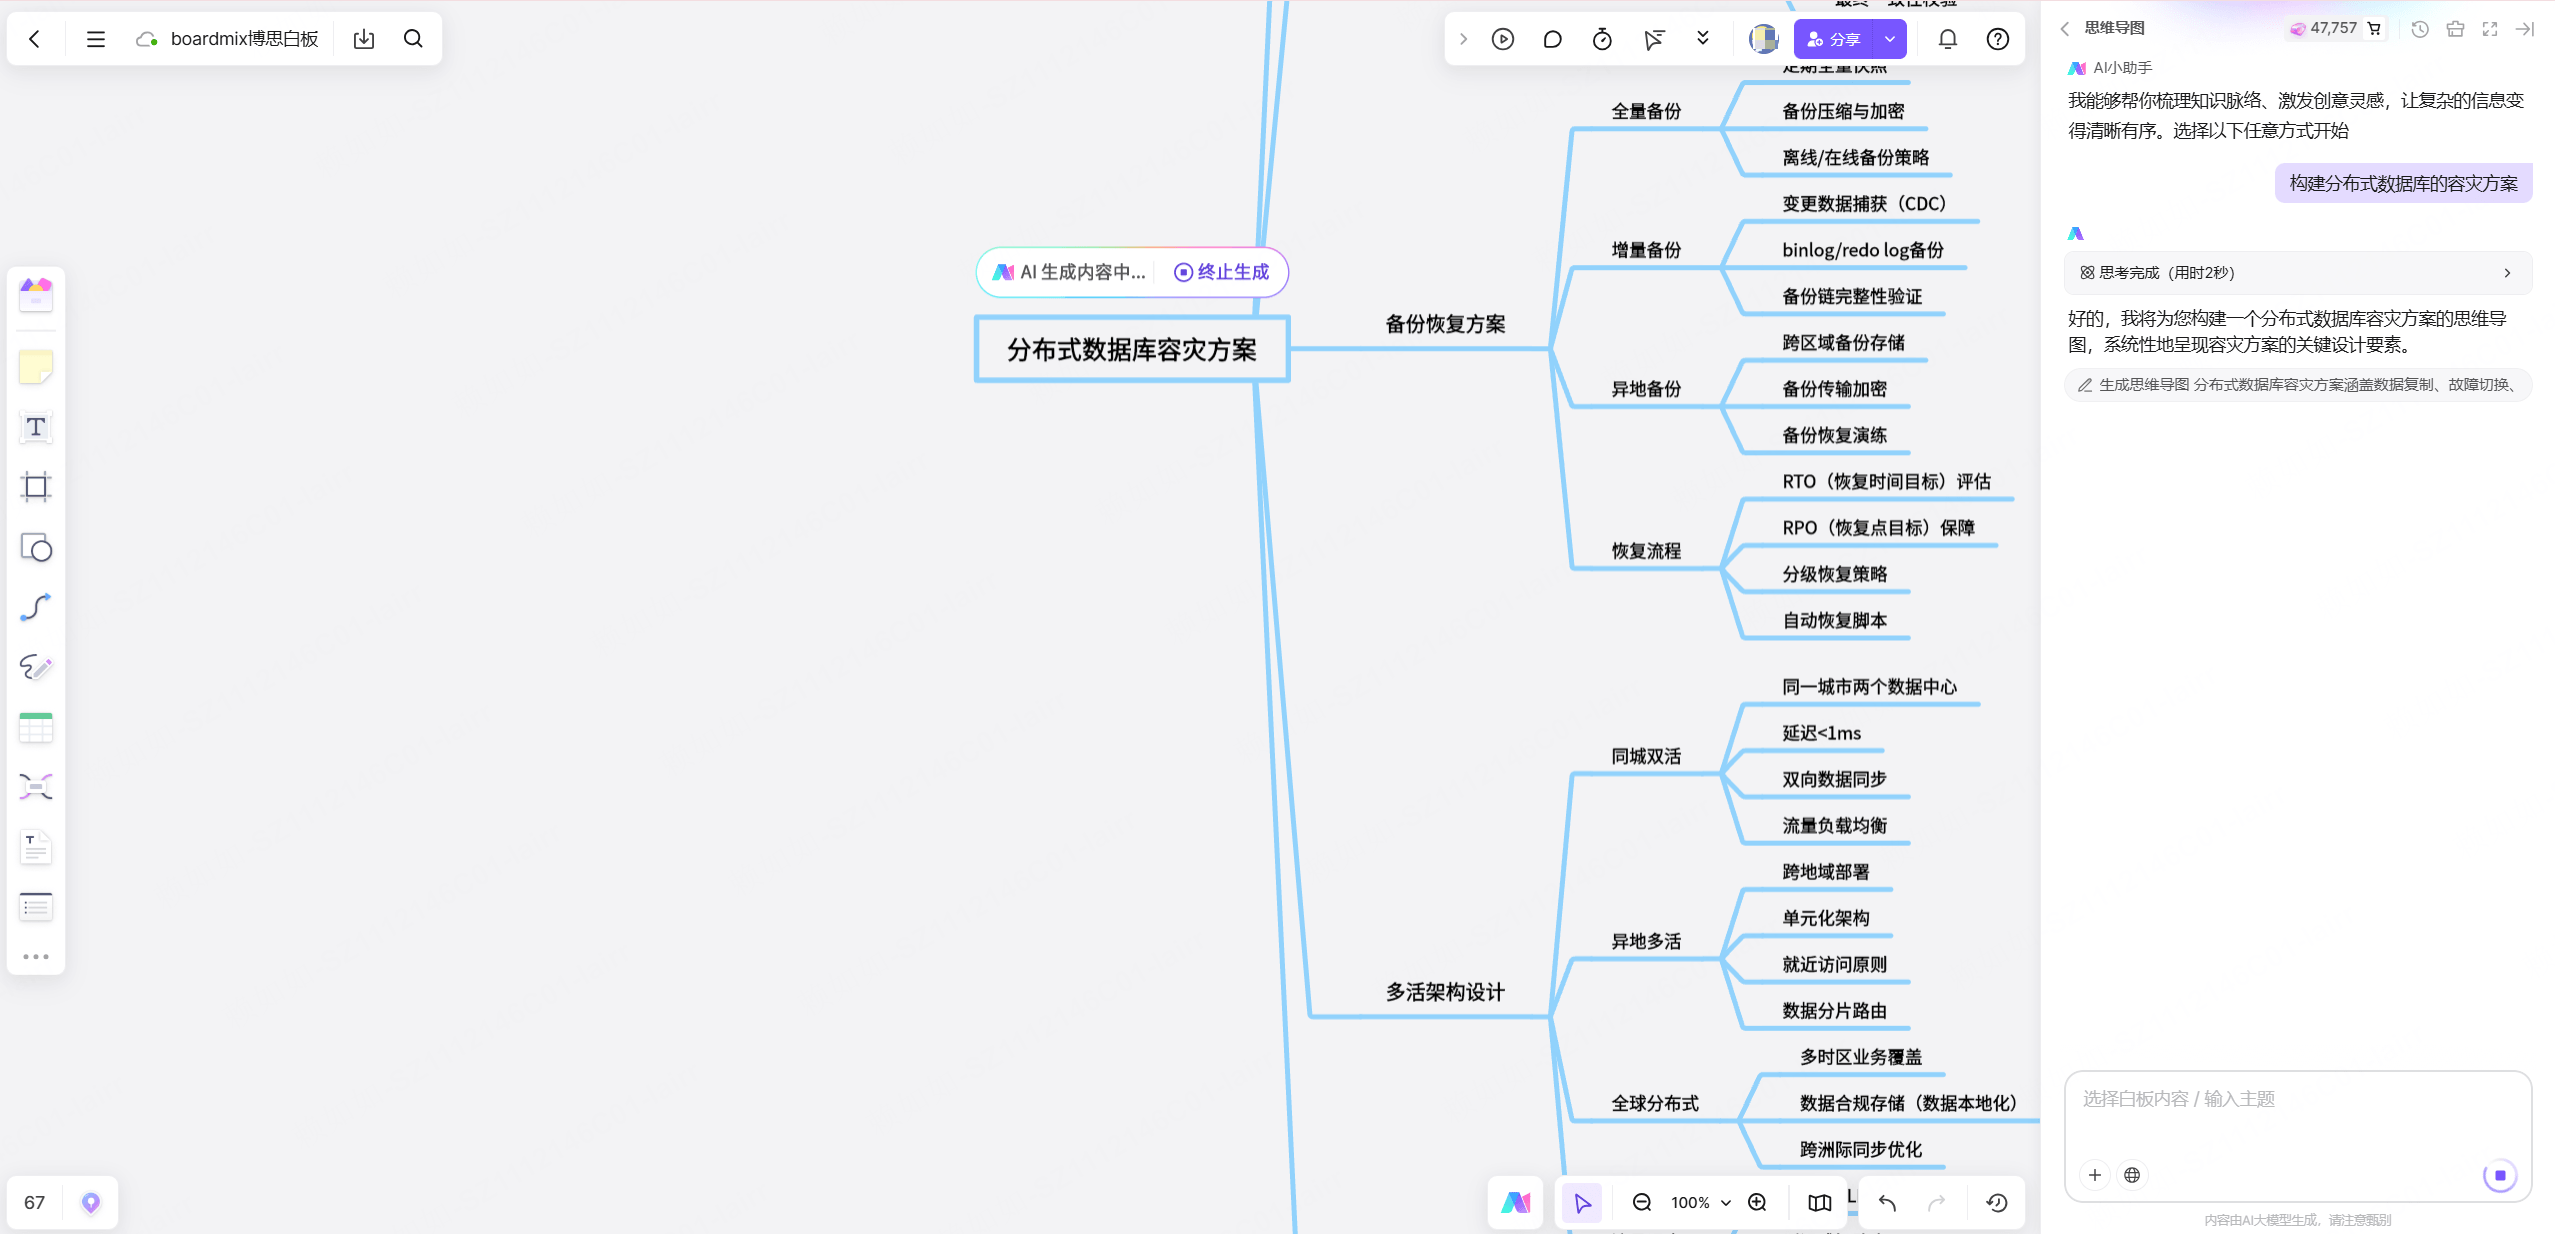2555x1234 pixels.
Task: Expand the 思考完成 thinking details
Action: pyautogui.click(x=2298, y=272)
